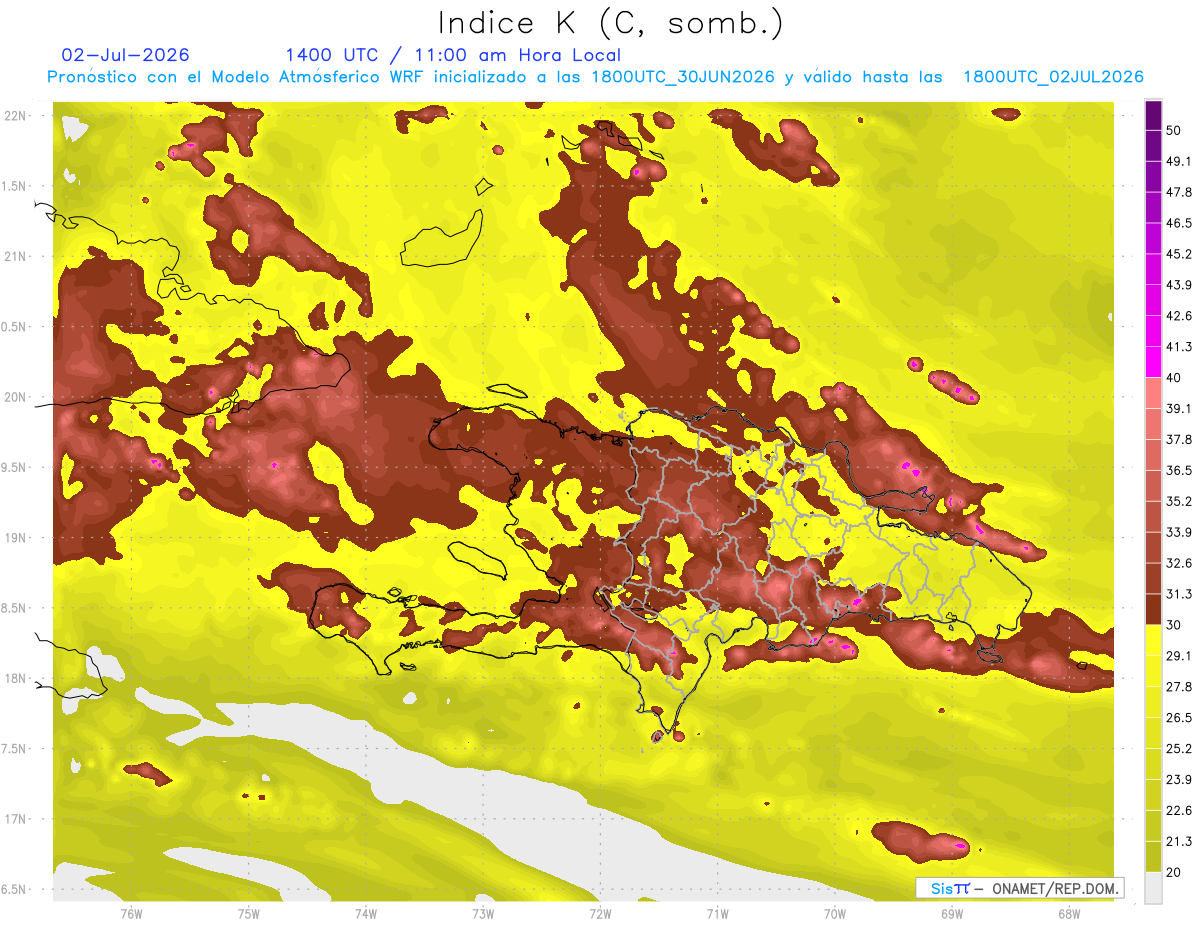
Task: Click the "22N" latitude label
Action: pyautogui.click(x=15, y=115)
